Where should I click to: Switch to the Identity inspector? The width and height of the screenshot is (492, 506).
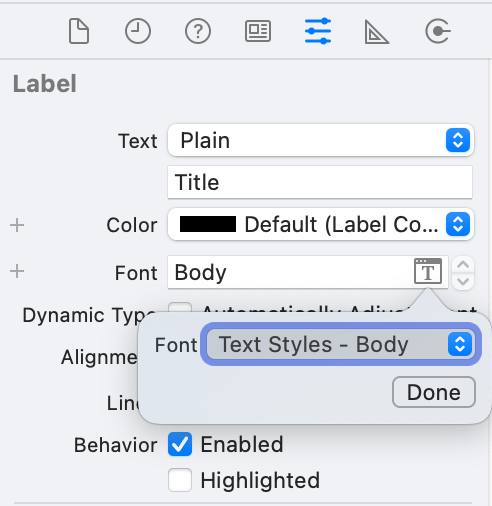pyautogui.click(x=258, y=31)
